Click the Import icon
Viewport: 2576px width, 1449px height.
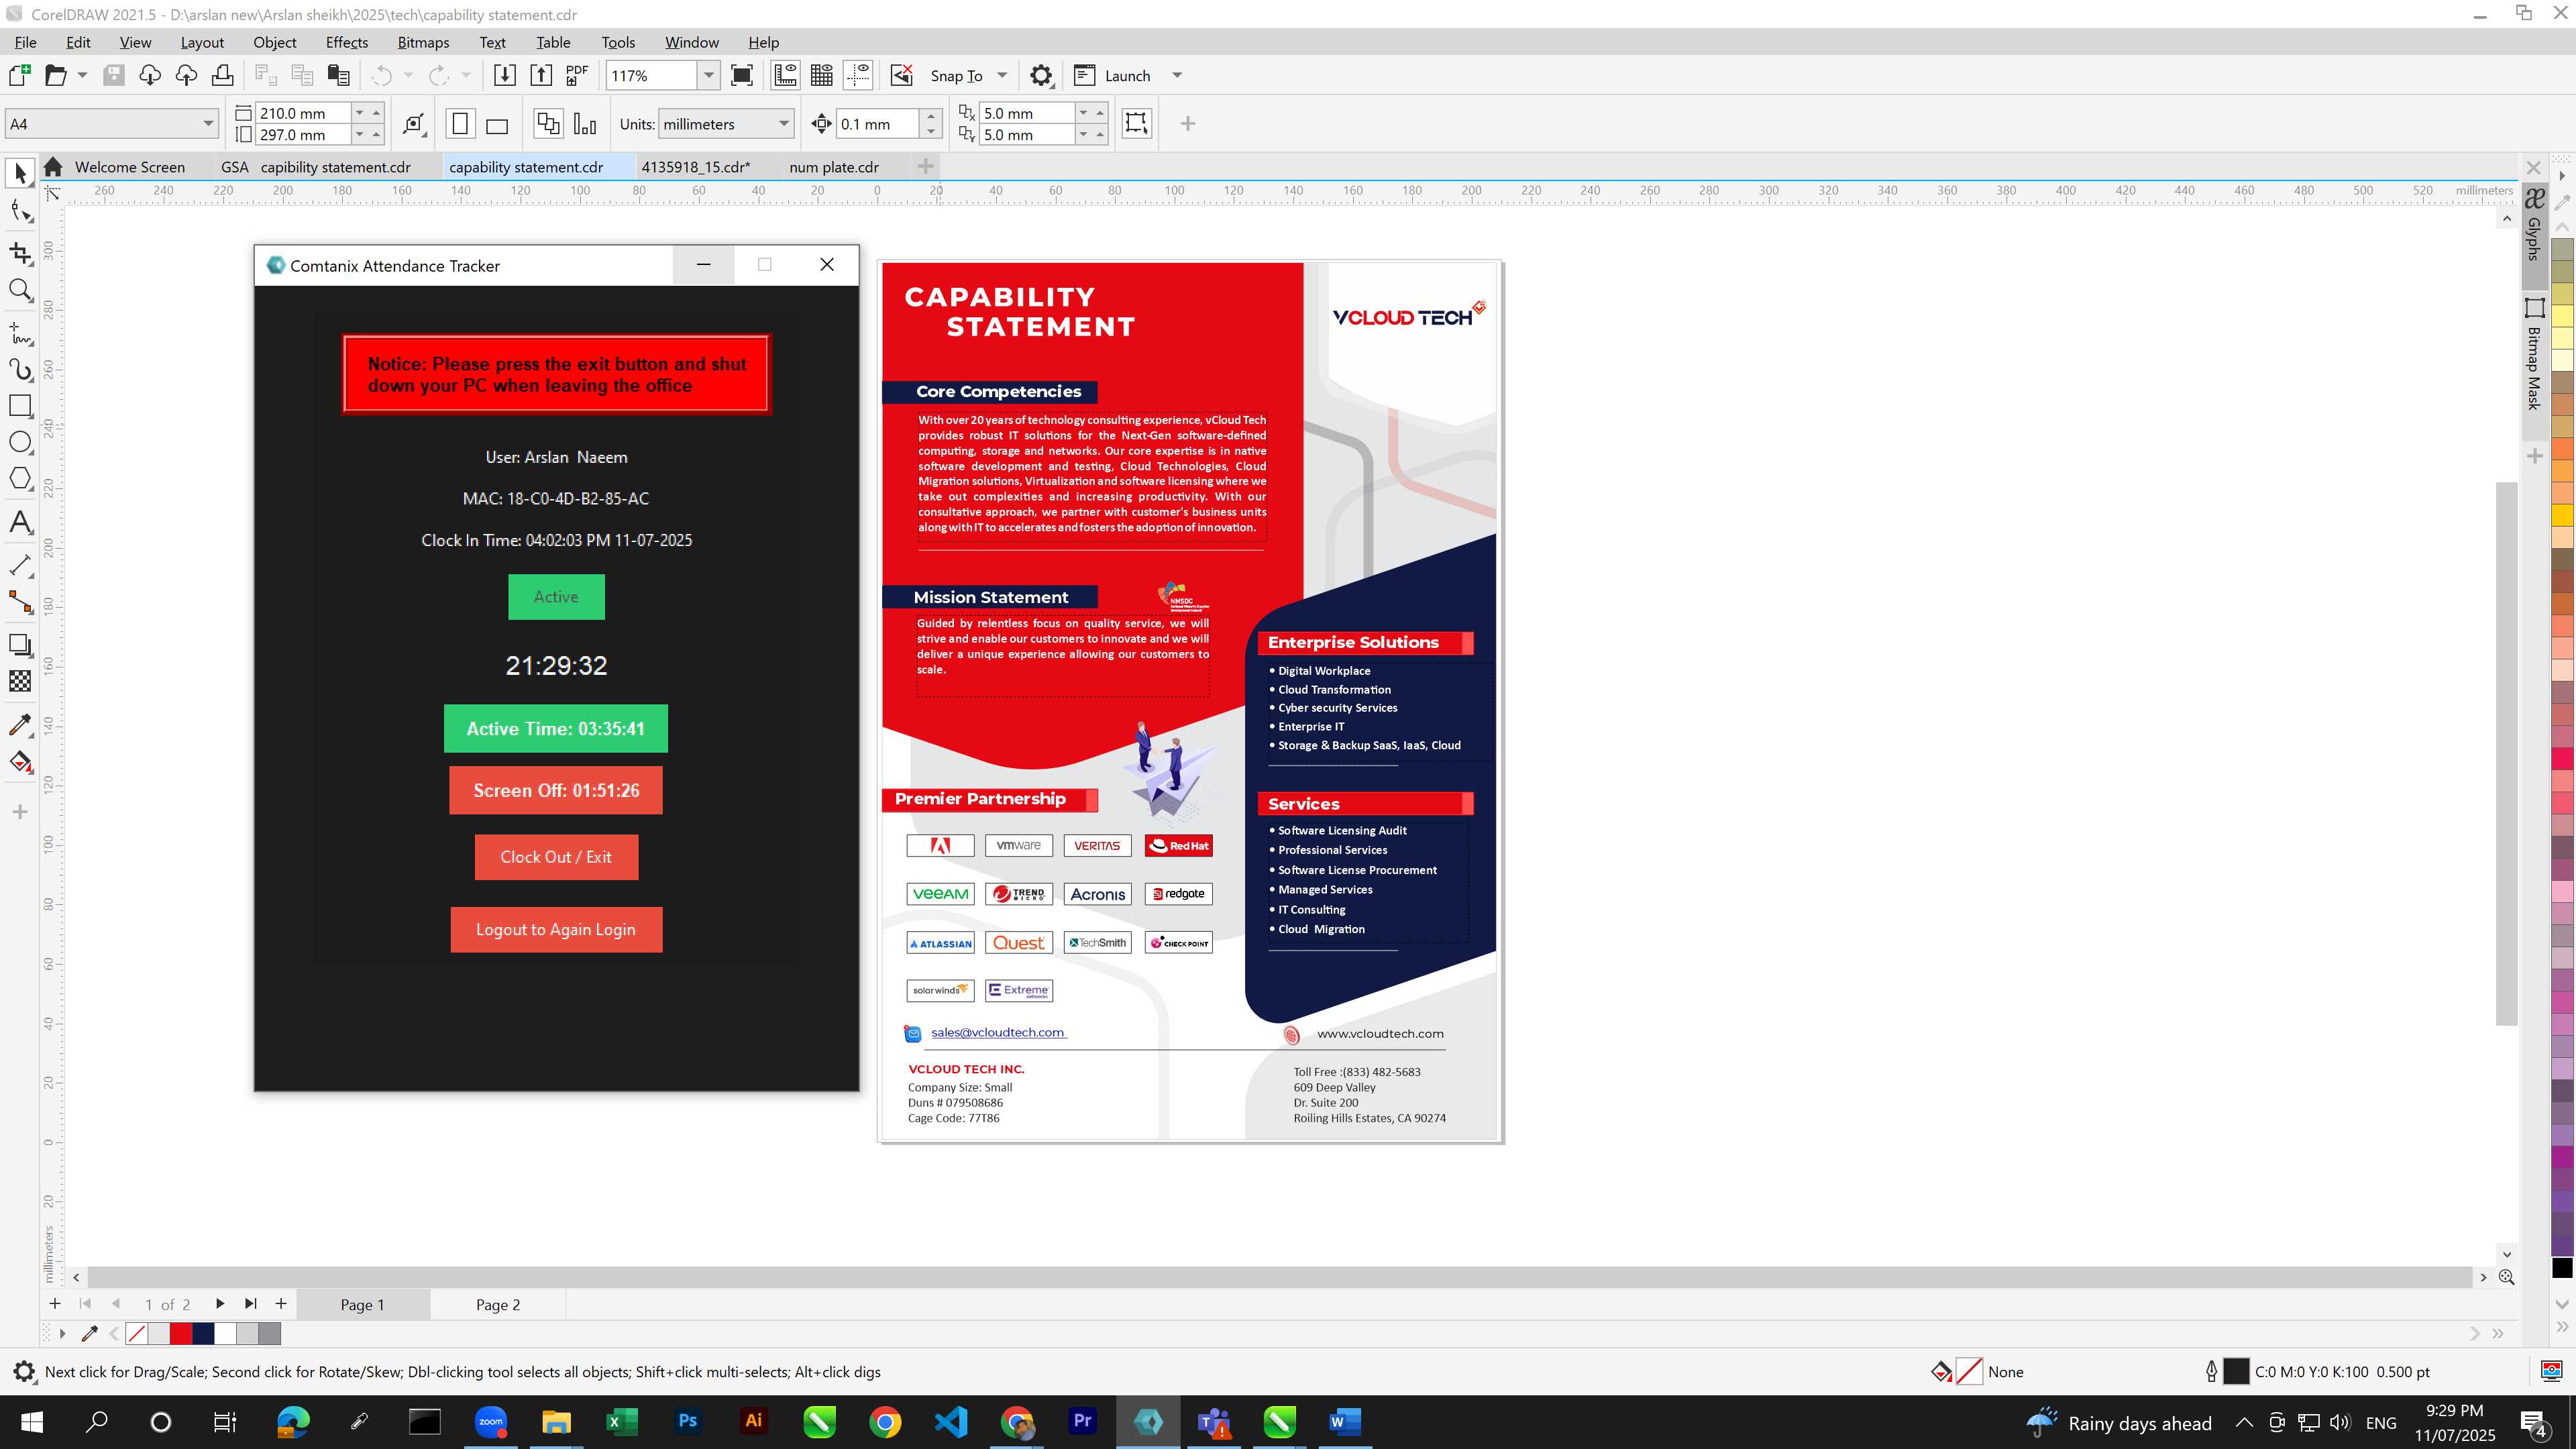[505, 75]
